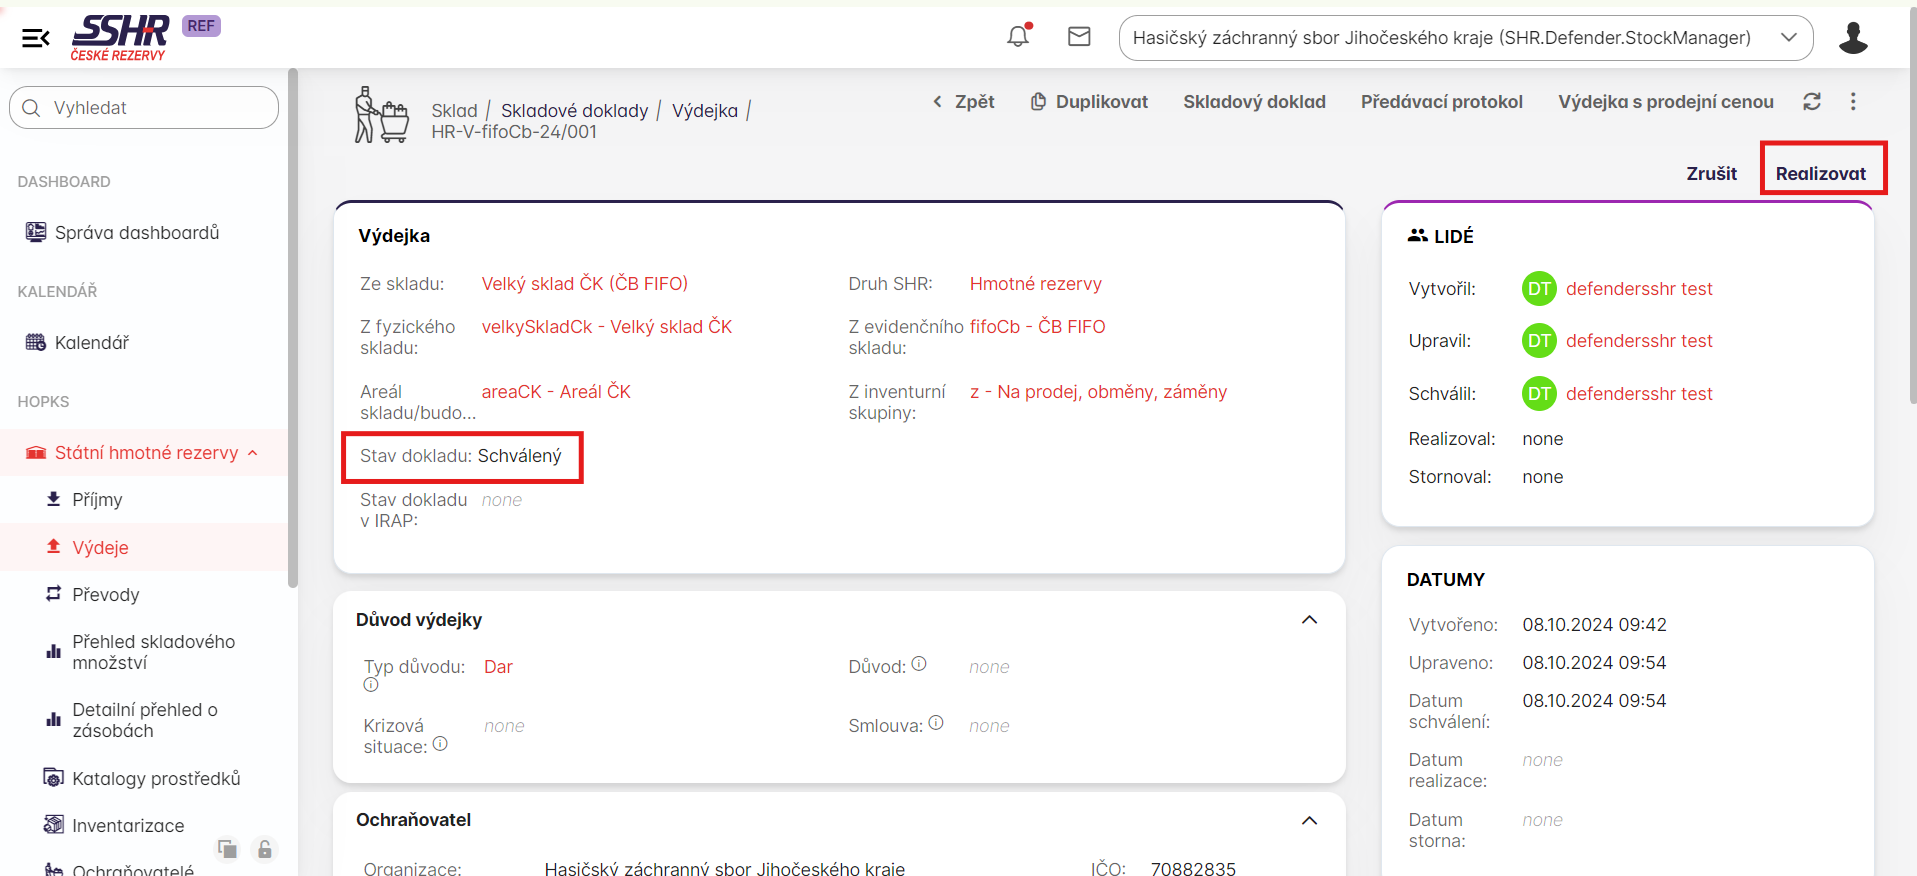Click the Zrušit button
This screenshot has width=1917, height=876.
(1711, 173)
